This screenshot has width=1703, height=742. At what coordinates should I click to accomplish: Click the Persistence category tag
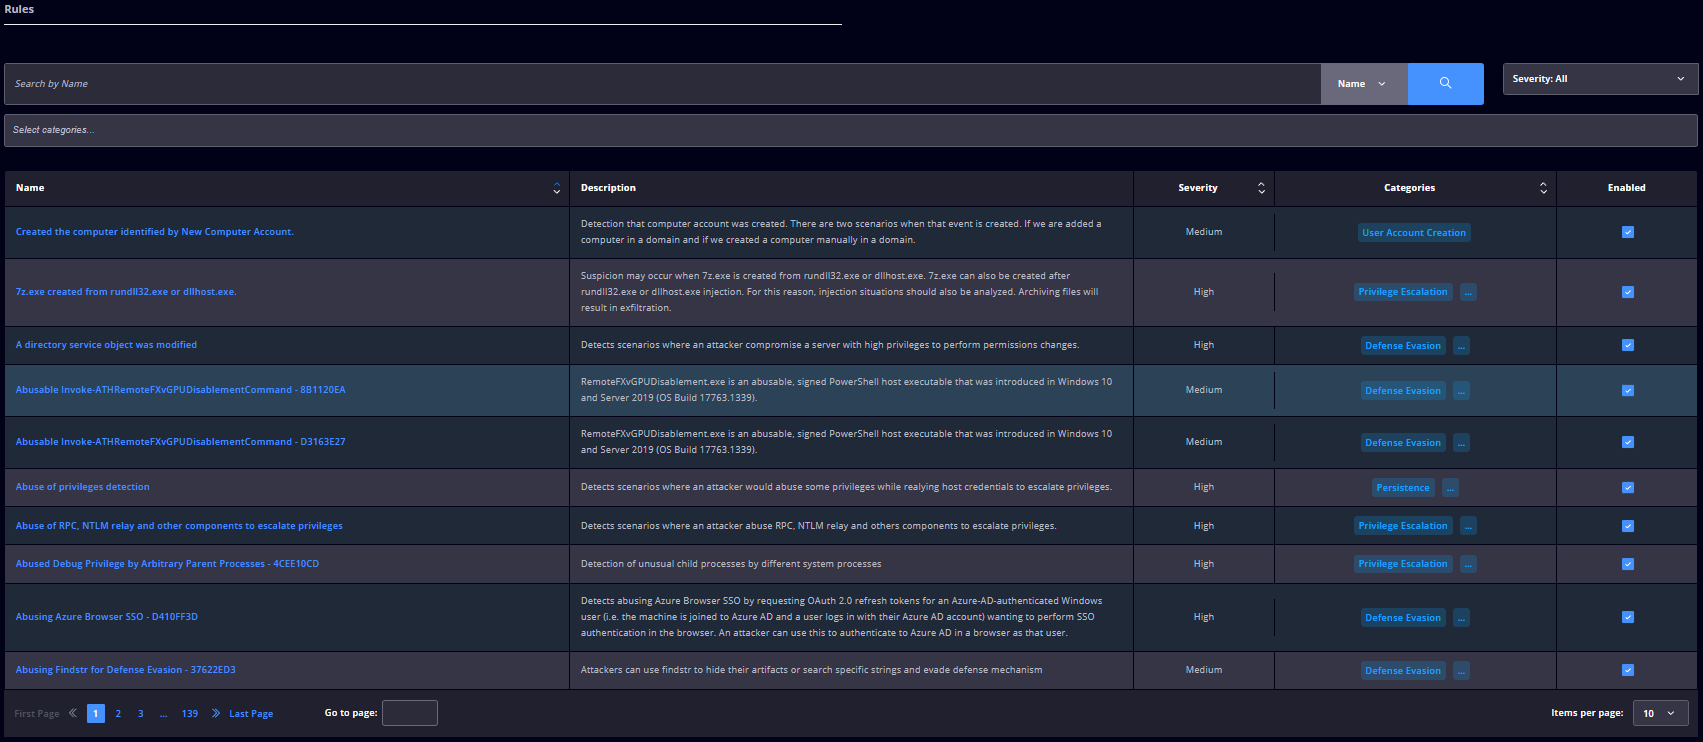tap(1403, 488)
